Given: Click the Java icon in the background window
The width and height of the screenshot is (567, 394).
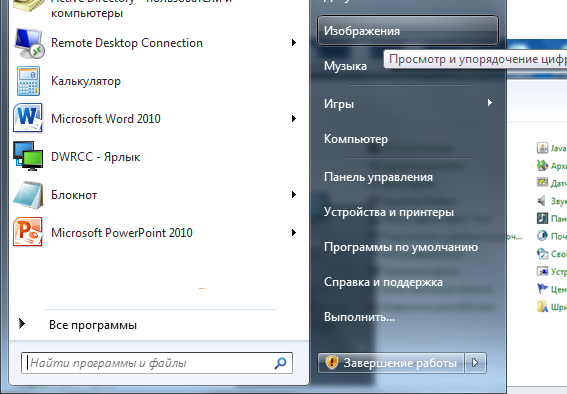Looking at the screenshot, I should pos(542,148).
